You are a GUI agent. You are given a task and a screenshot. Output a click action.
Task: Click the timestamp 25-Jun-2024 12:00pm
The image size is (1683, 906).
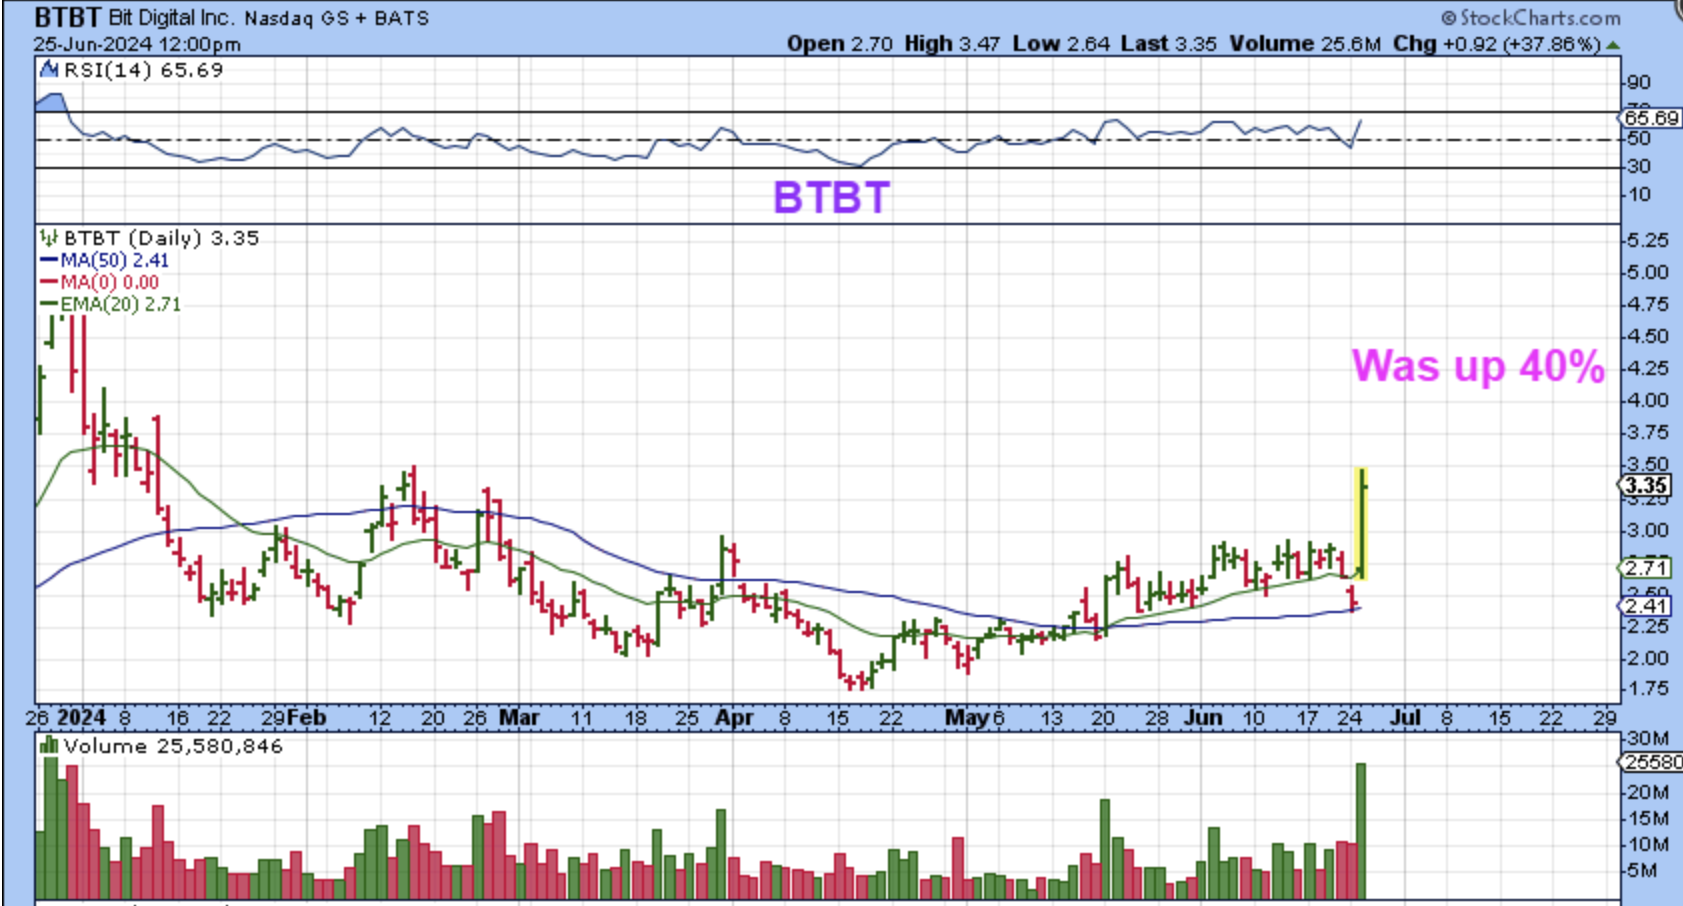tap(137, 44)
